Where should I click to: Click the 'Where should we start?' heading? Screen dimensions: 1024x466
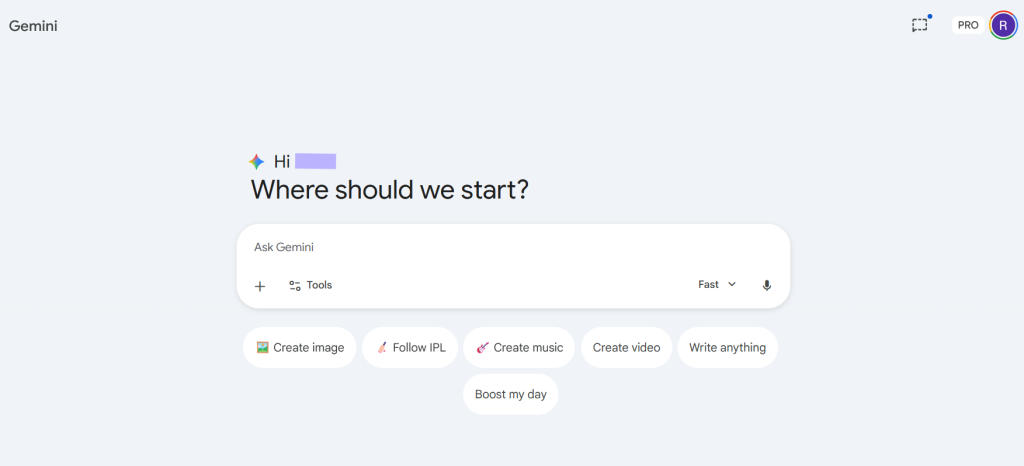tap(390, 190)
